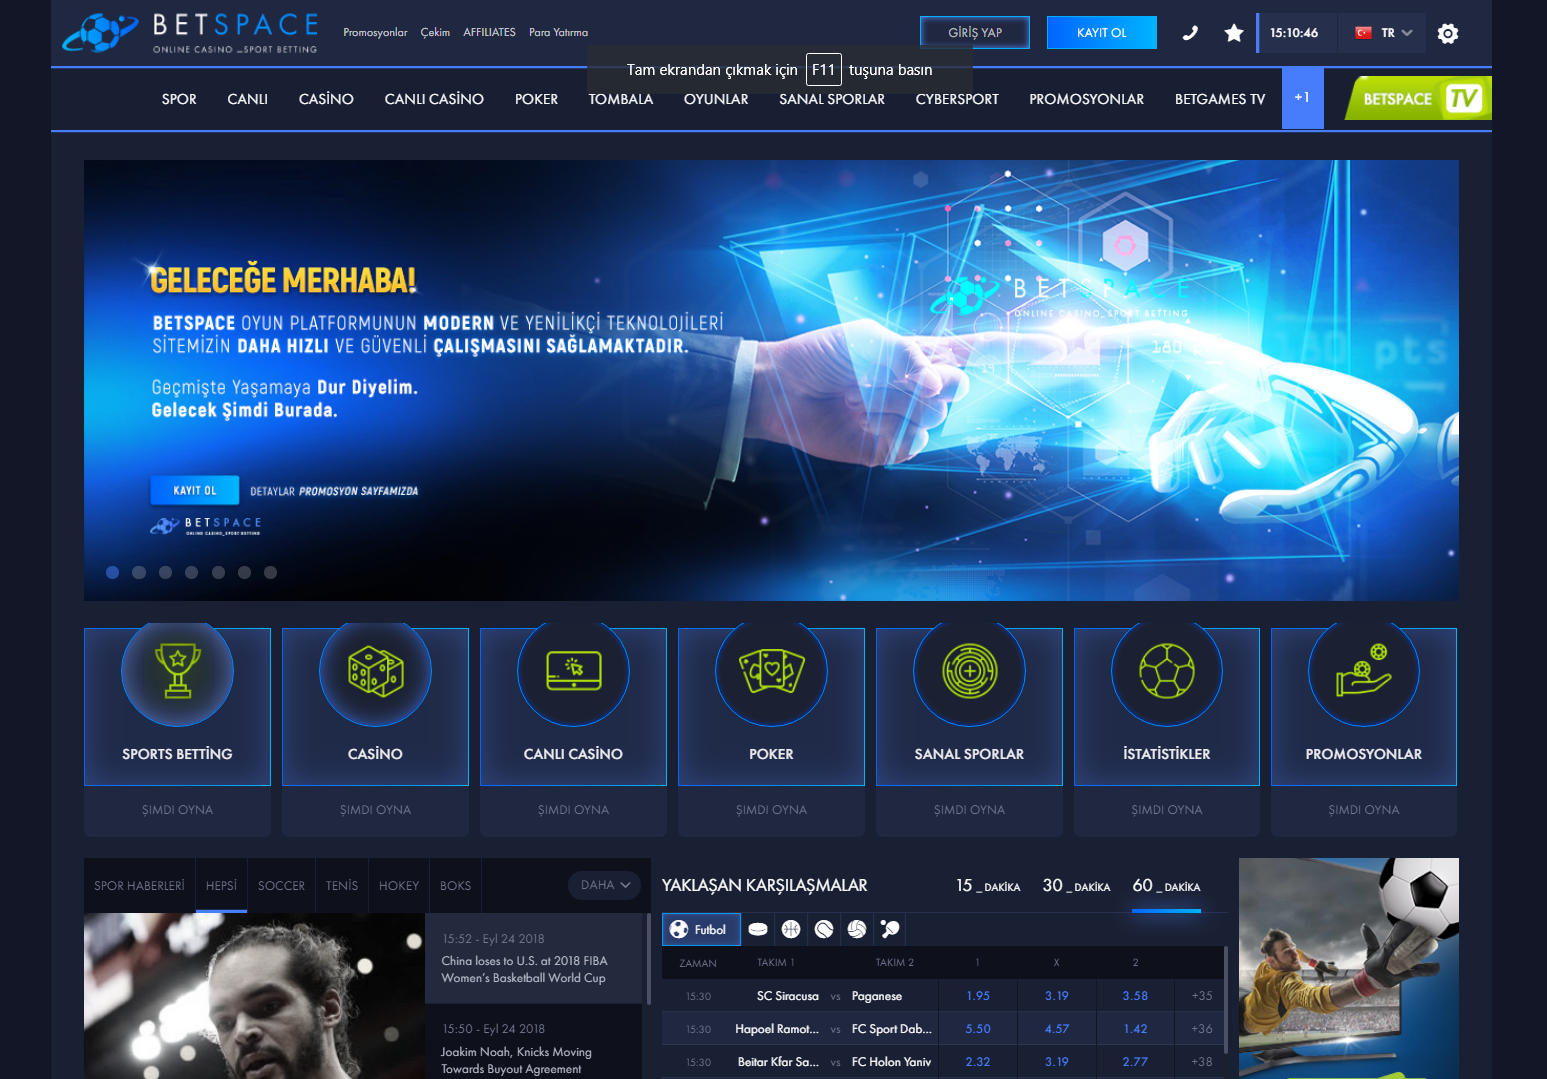The image size is (1547, 1079).
Task: Click the Sports Betting trophy icon
Action: coord(177,670)
